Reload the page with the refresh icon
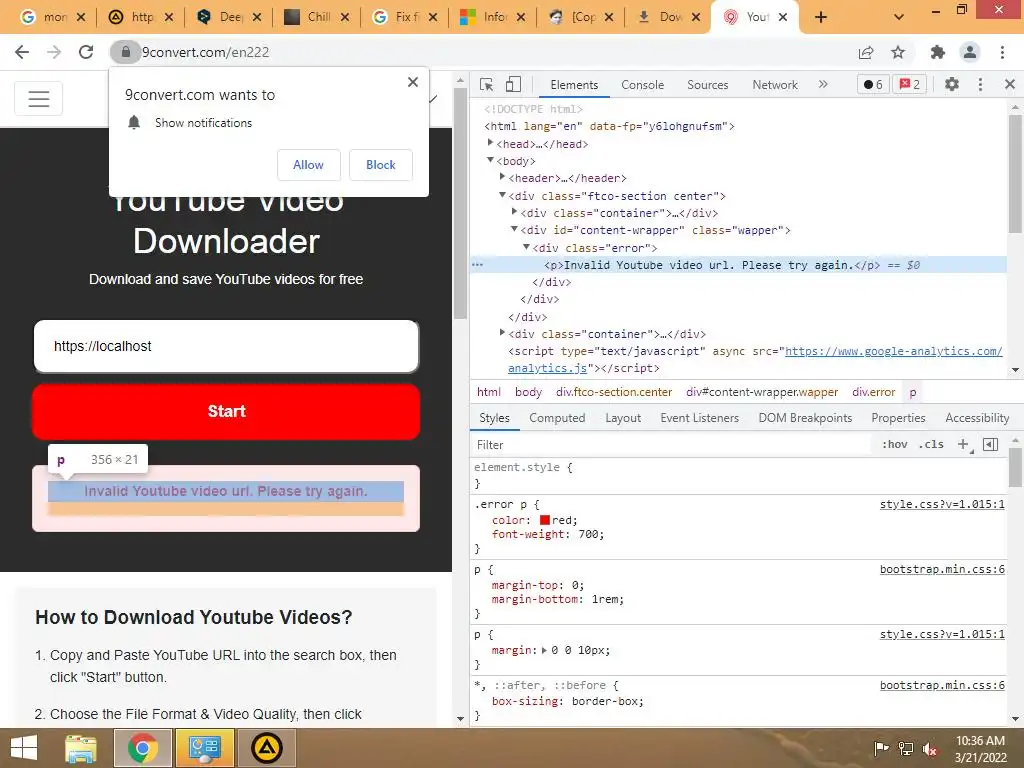Viewport: 1024px width, 768px height. 86,52
